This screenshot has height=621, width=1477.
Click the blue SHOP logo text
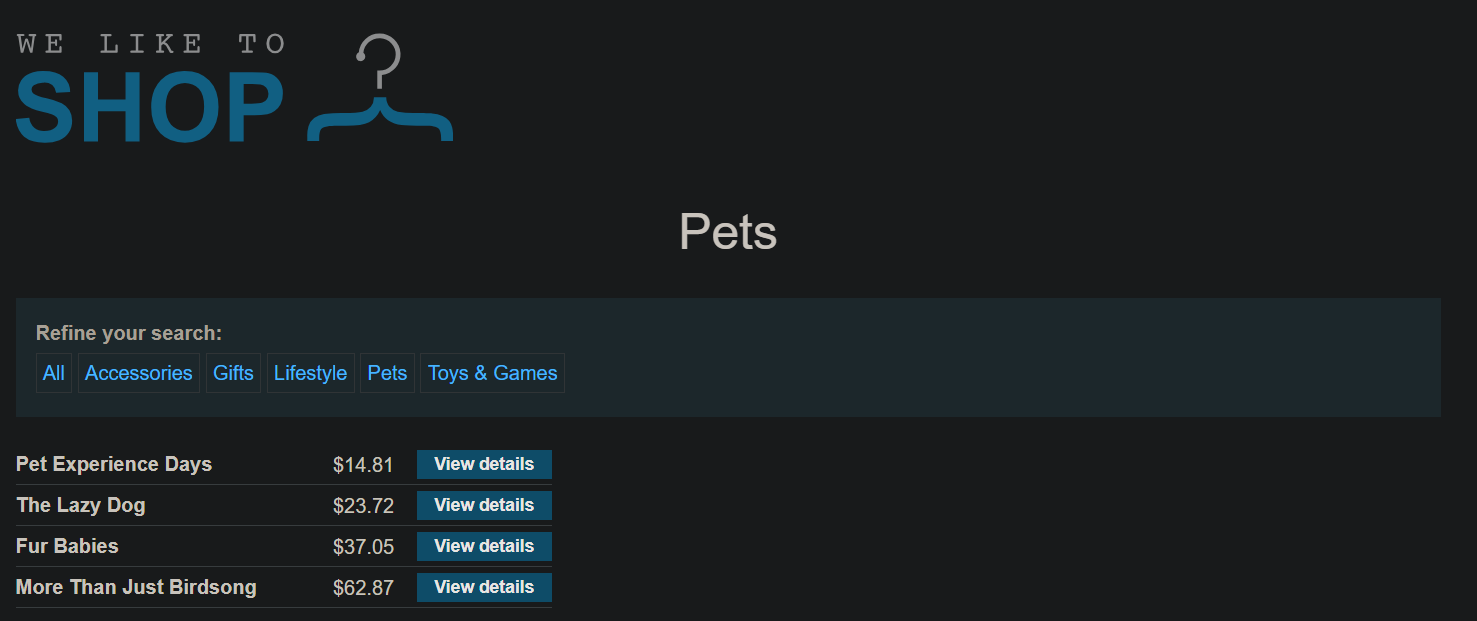coord(150,107)
